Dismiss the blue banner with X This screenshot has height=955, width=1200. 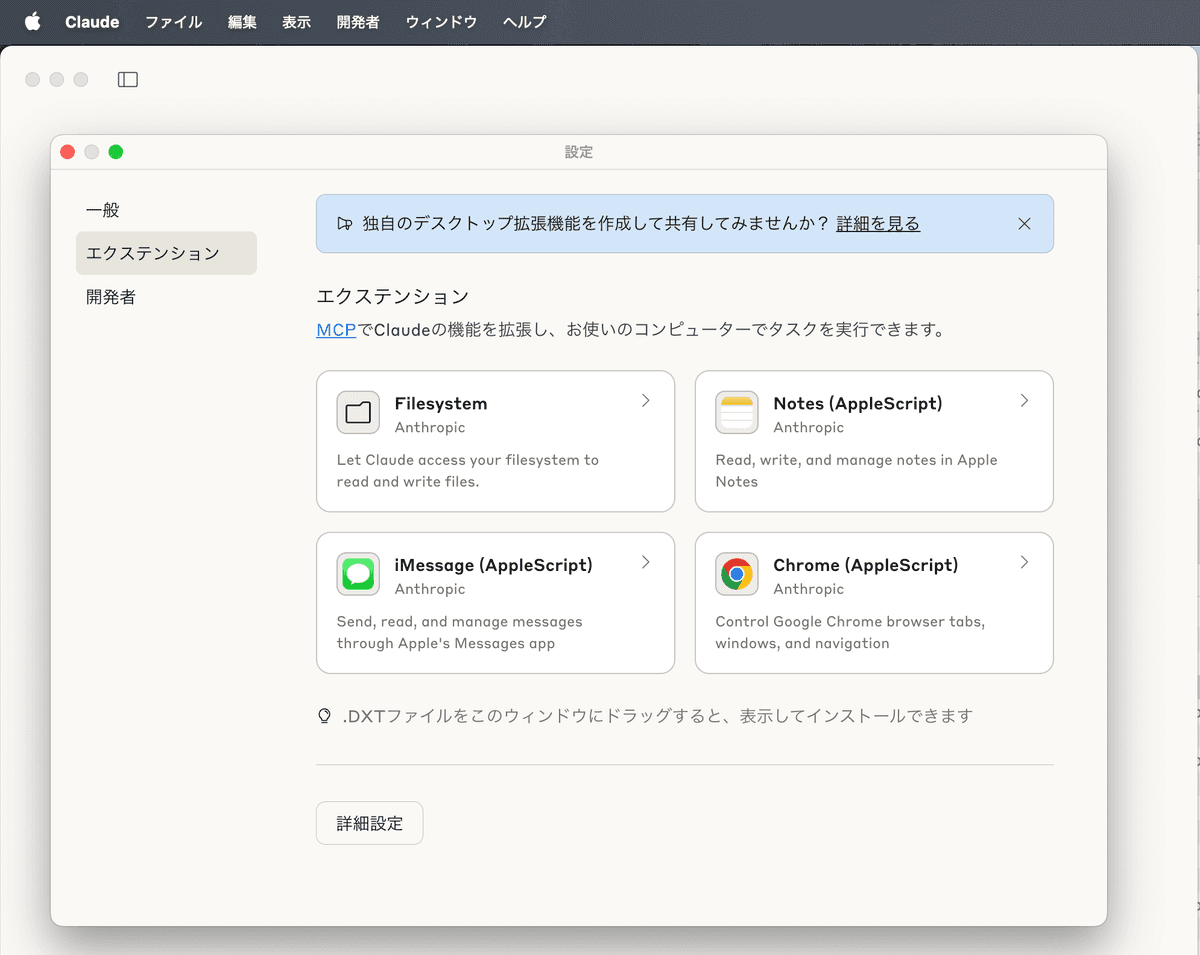1024,224
